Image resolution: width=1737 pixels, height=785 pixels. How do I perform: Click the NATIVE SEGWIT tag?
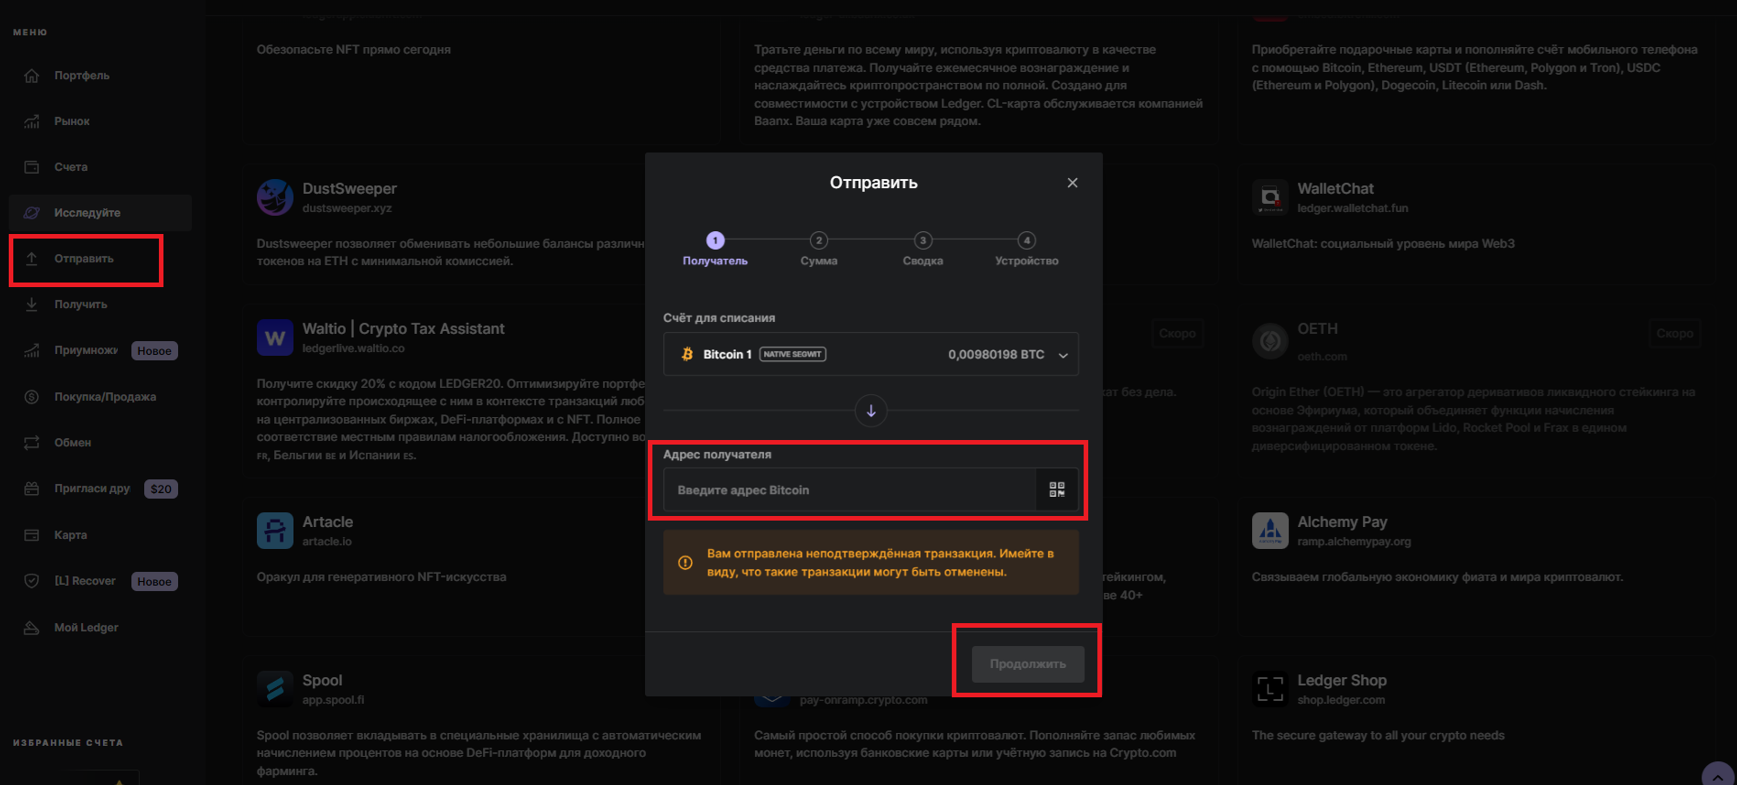click(x=793, y=354)
